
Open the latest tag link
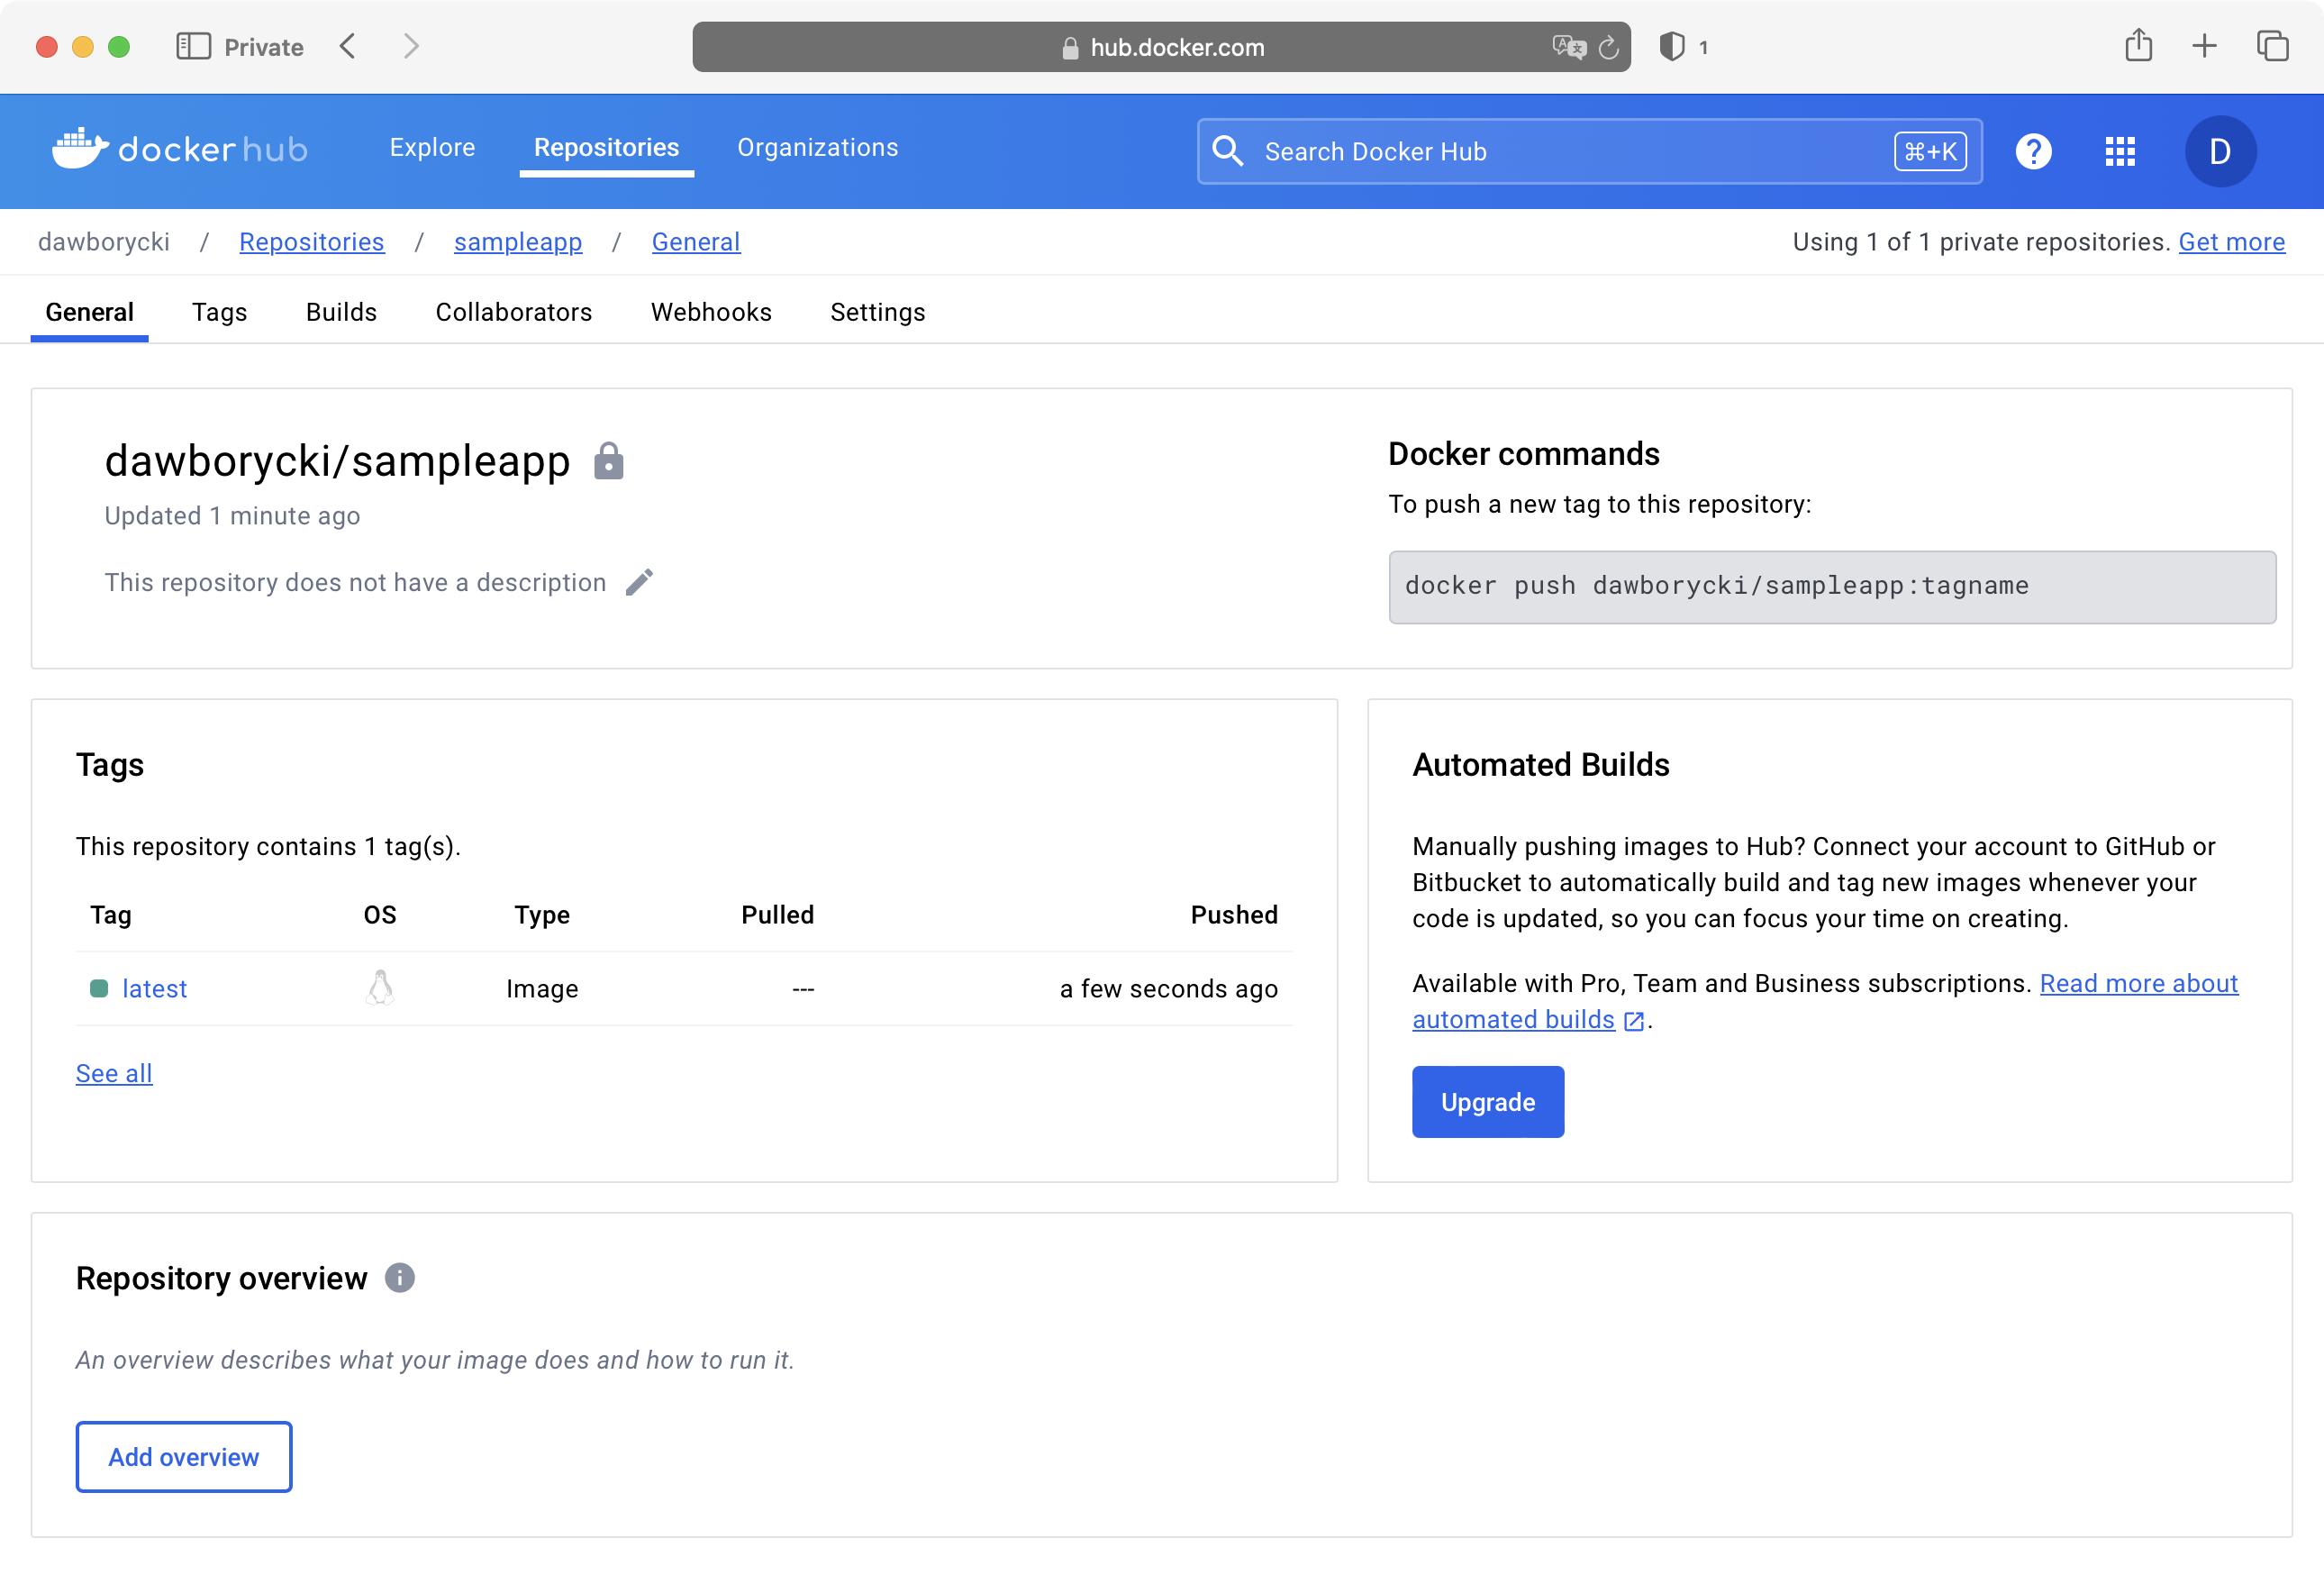(154, 988)
